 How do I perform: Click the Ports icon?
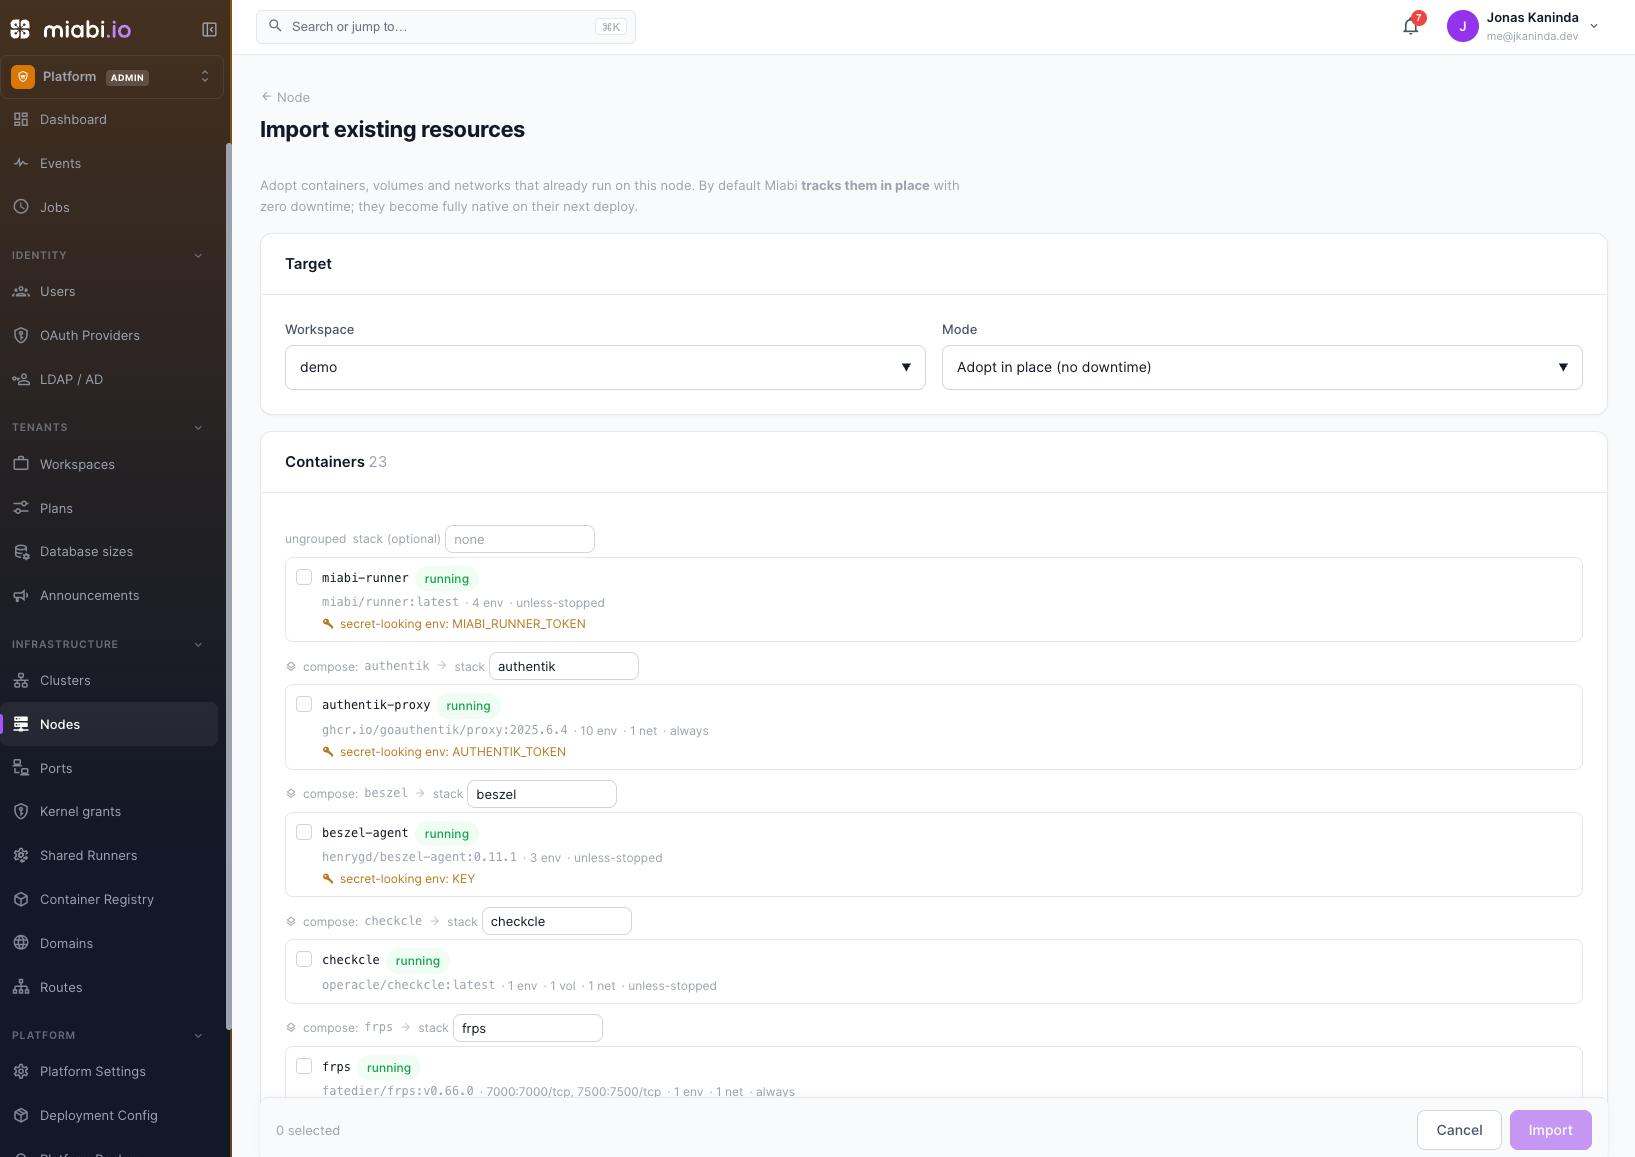click(21, 768)
